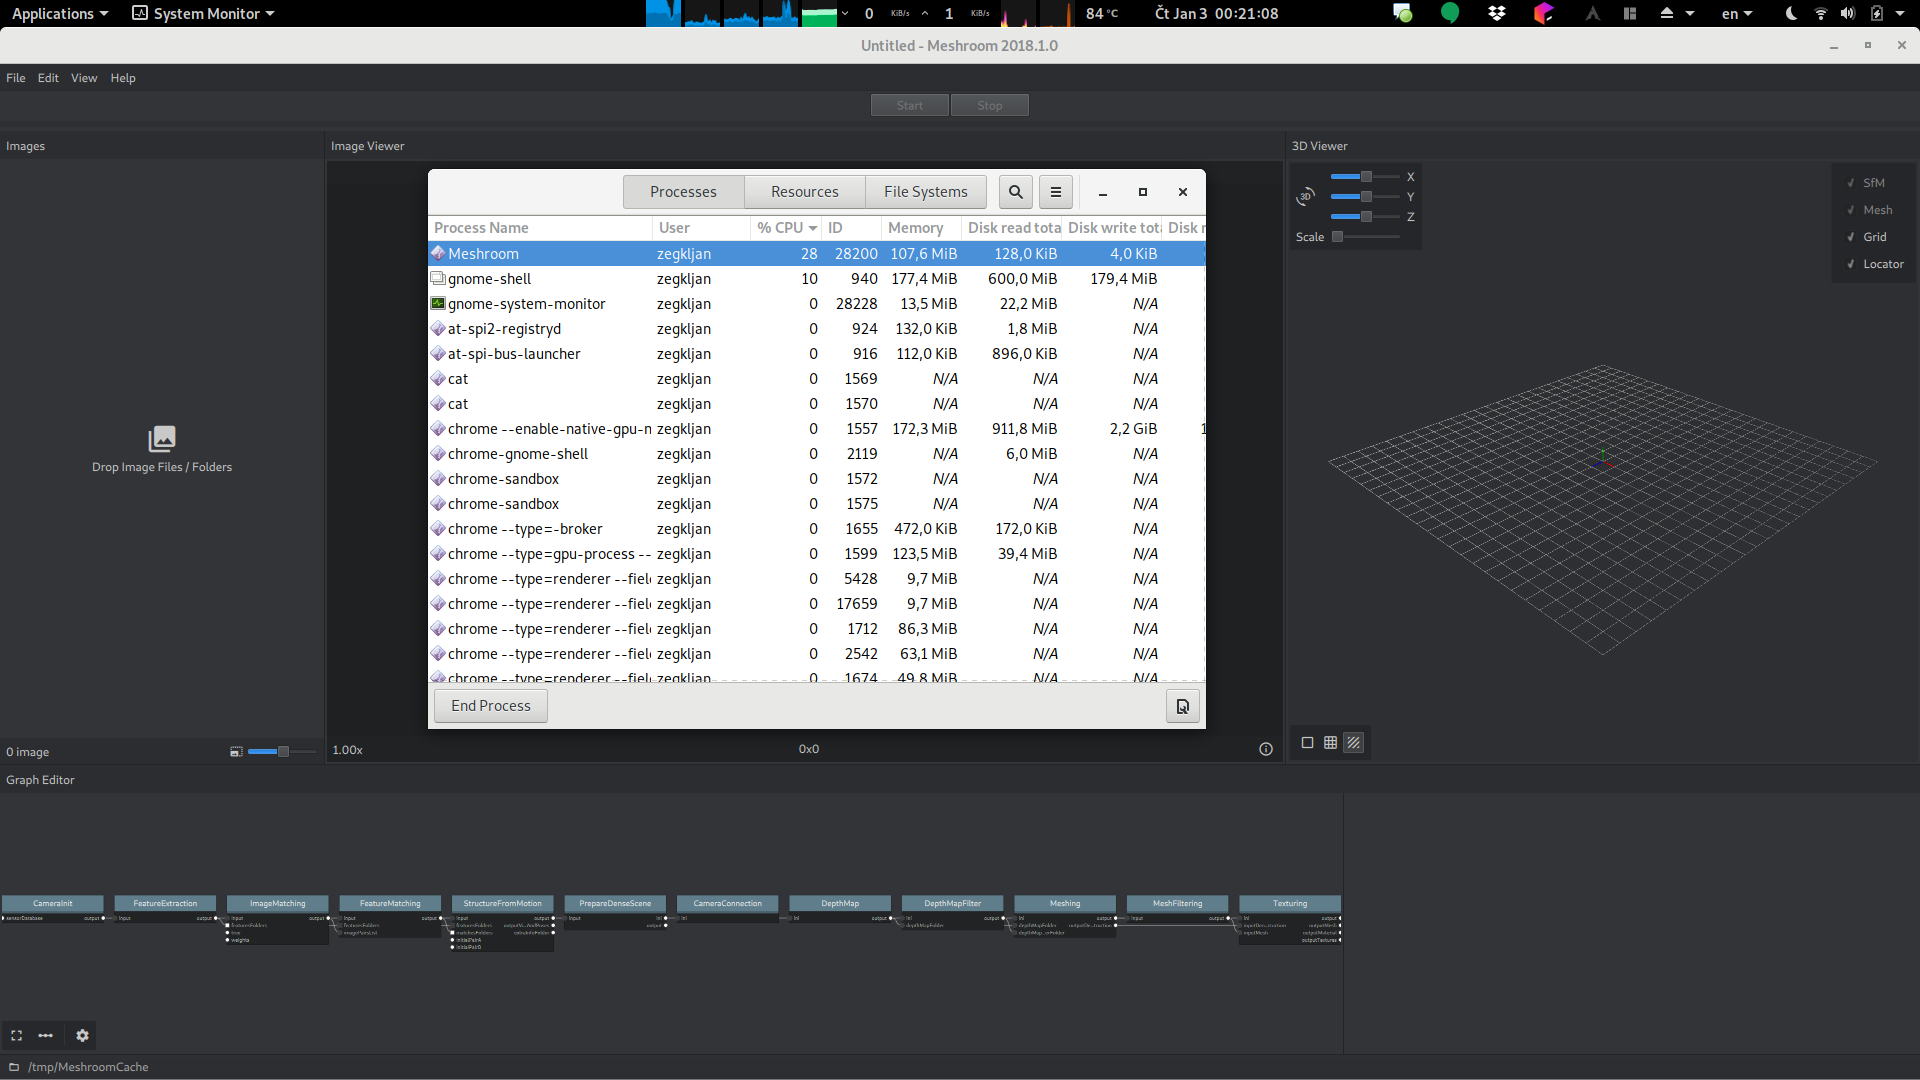Click the End Process button

click(x=490, y=706)
